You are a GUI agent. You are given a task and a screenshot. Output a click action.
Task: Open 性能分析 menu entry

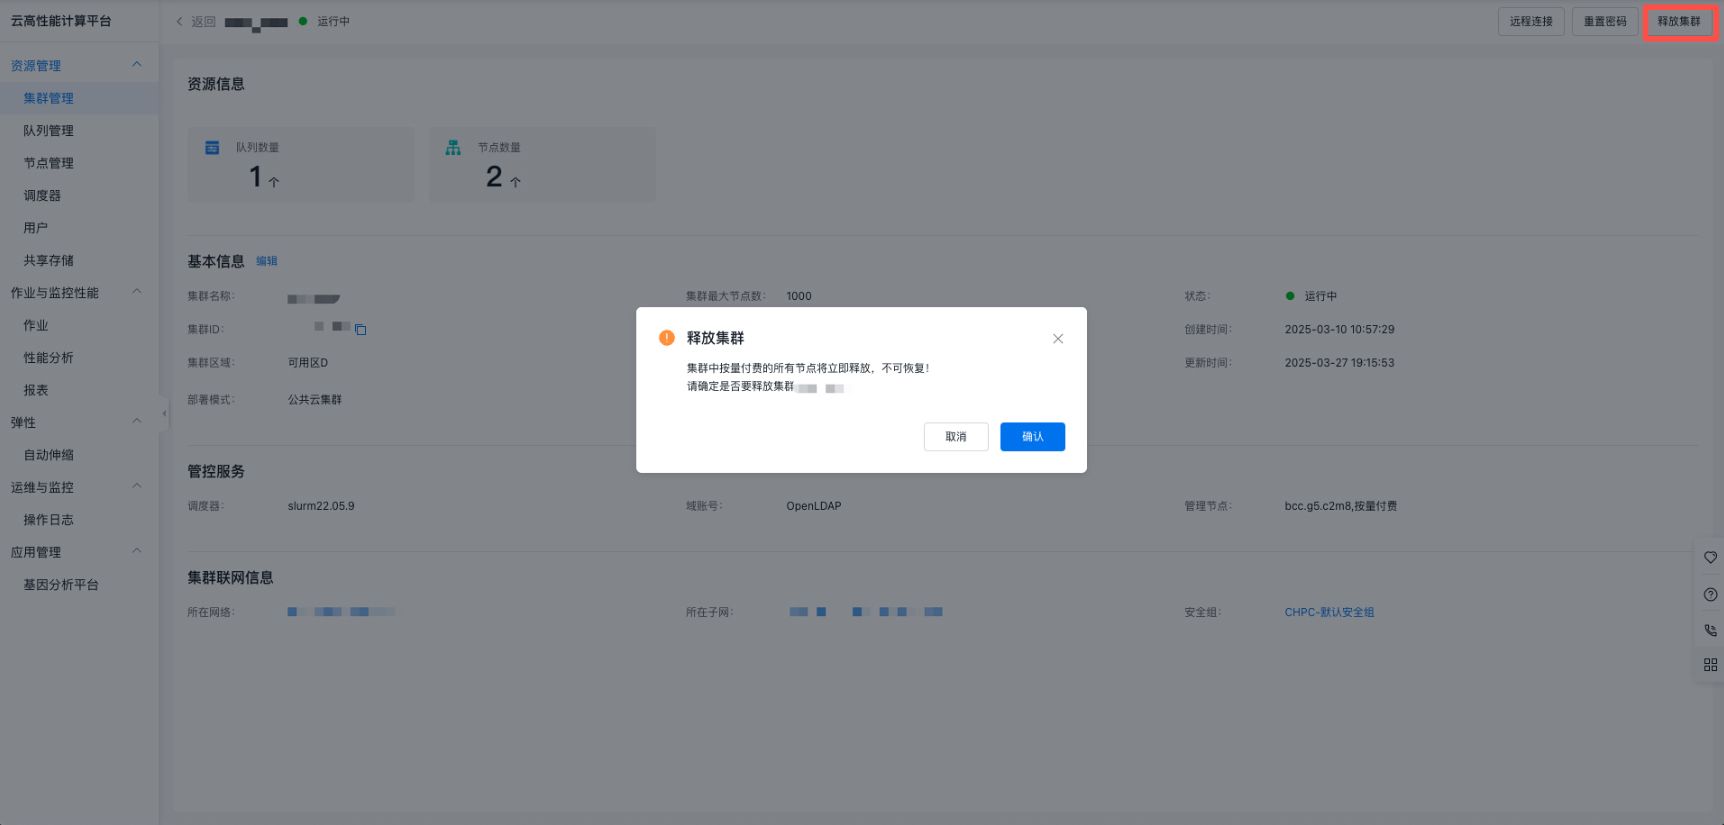[79, 358]
